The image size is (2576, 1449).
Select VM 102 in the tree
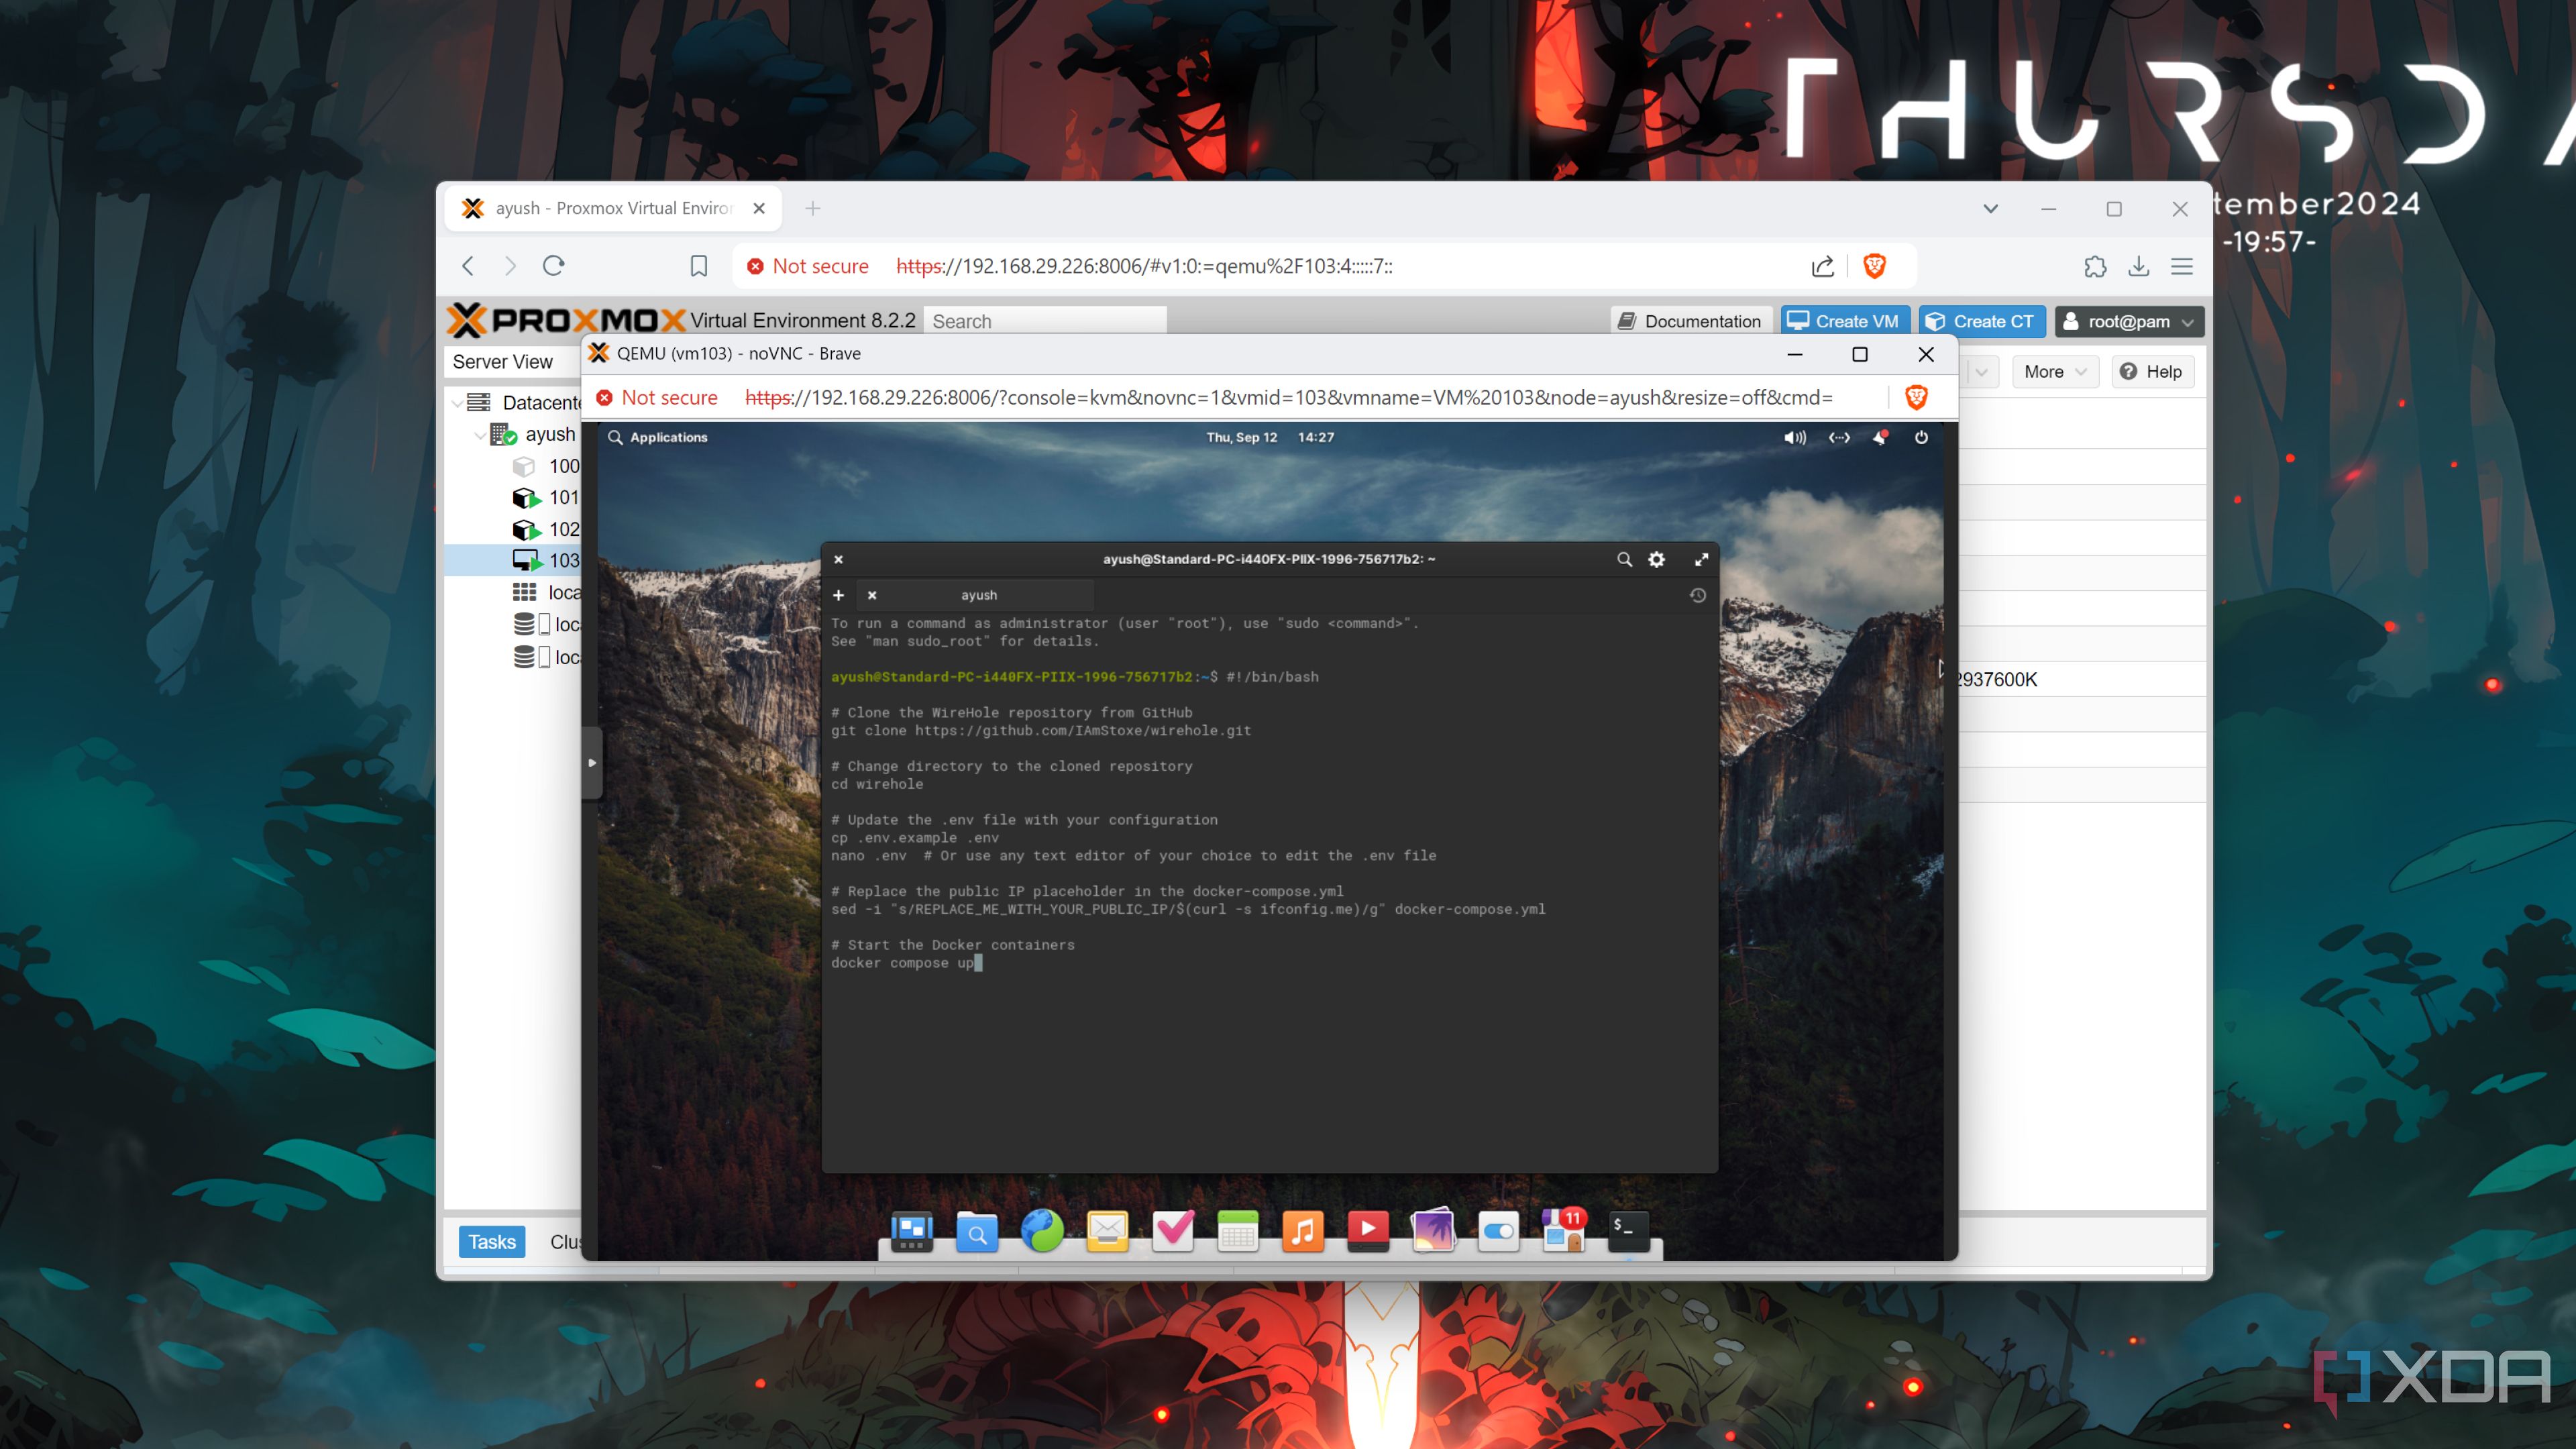(546, 529)
